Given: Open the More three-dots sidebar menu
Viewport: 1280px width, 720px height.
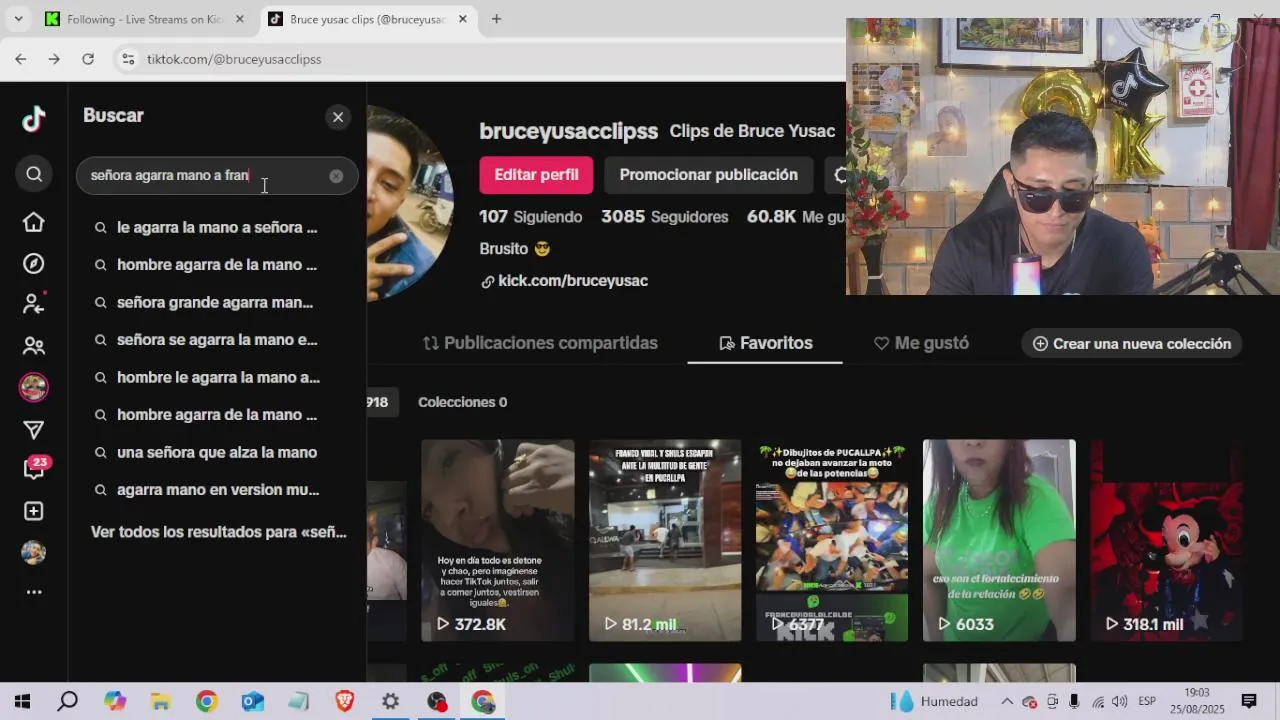Looking at the screenshot, I should [34, 592].
